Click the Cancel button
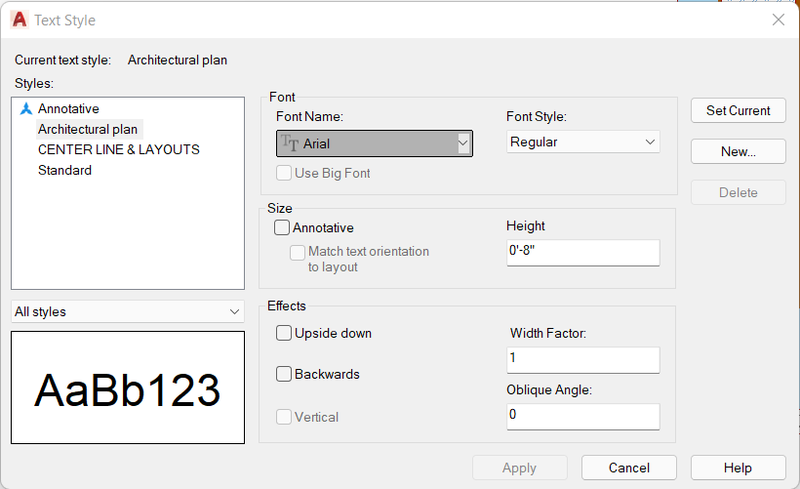The height and width of the screenshot is (489, 800). 629,468
